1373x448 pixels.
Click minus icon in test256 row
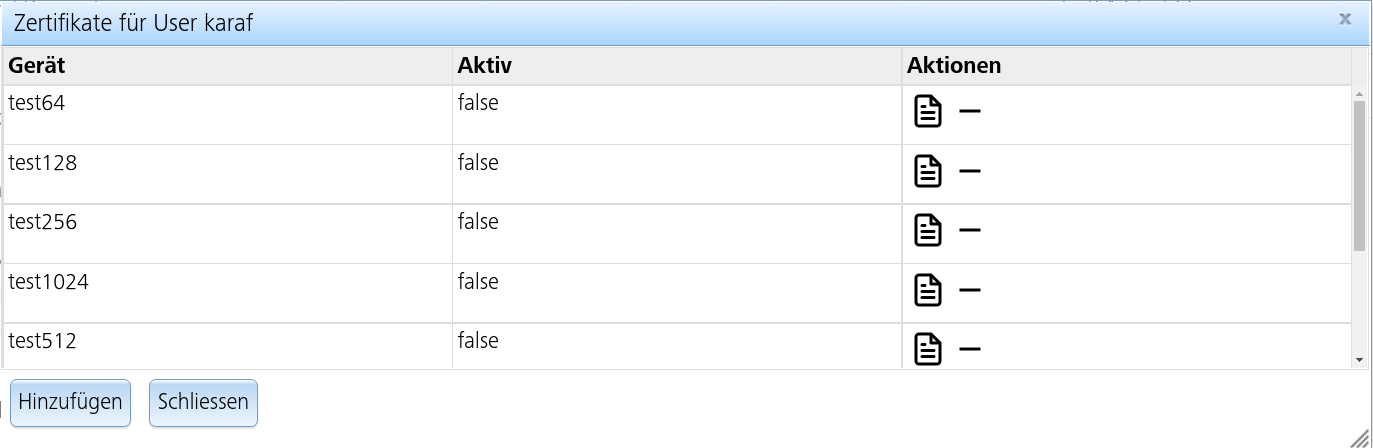(969, 231)
